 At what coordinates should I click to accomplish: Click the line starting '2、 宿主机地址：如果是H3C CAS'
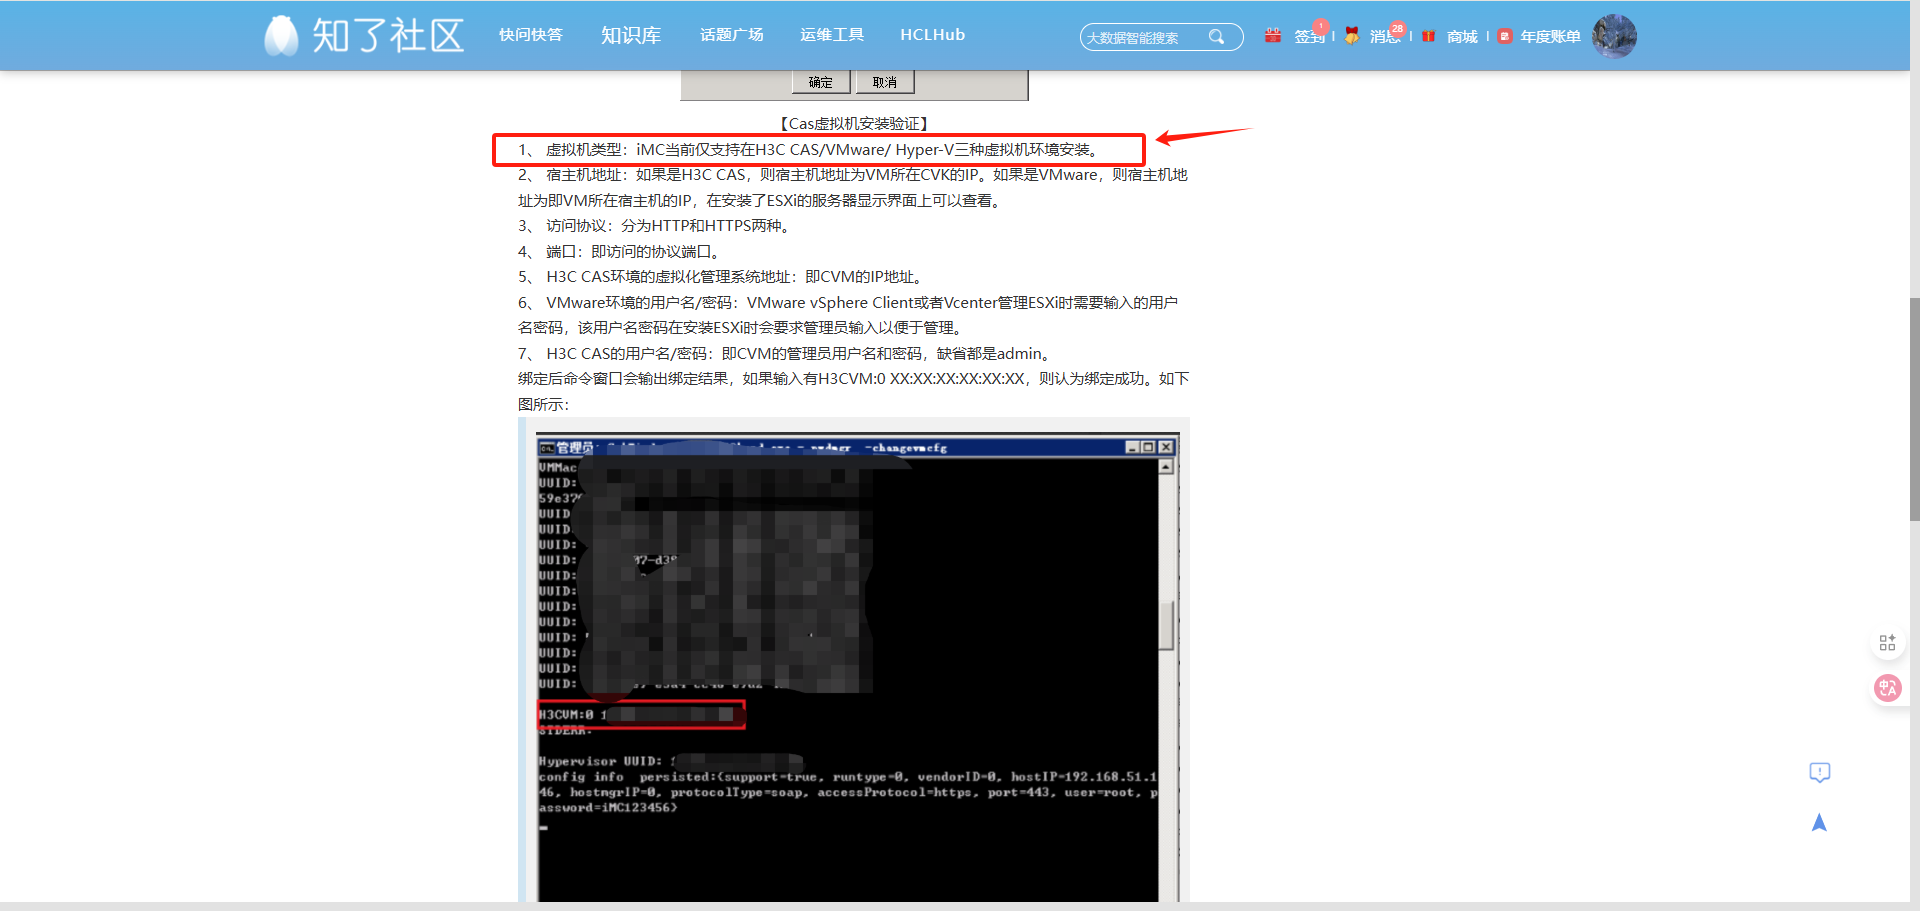pos(853,188)
